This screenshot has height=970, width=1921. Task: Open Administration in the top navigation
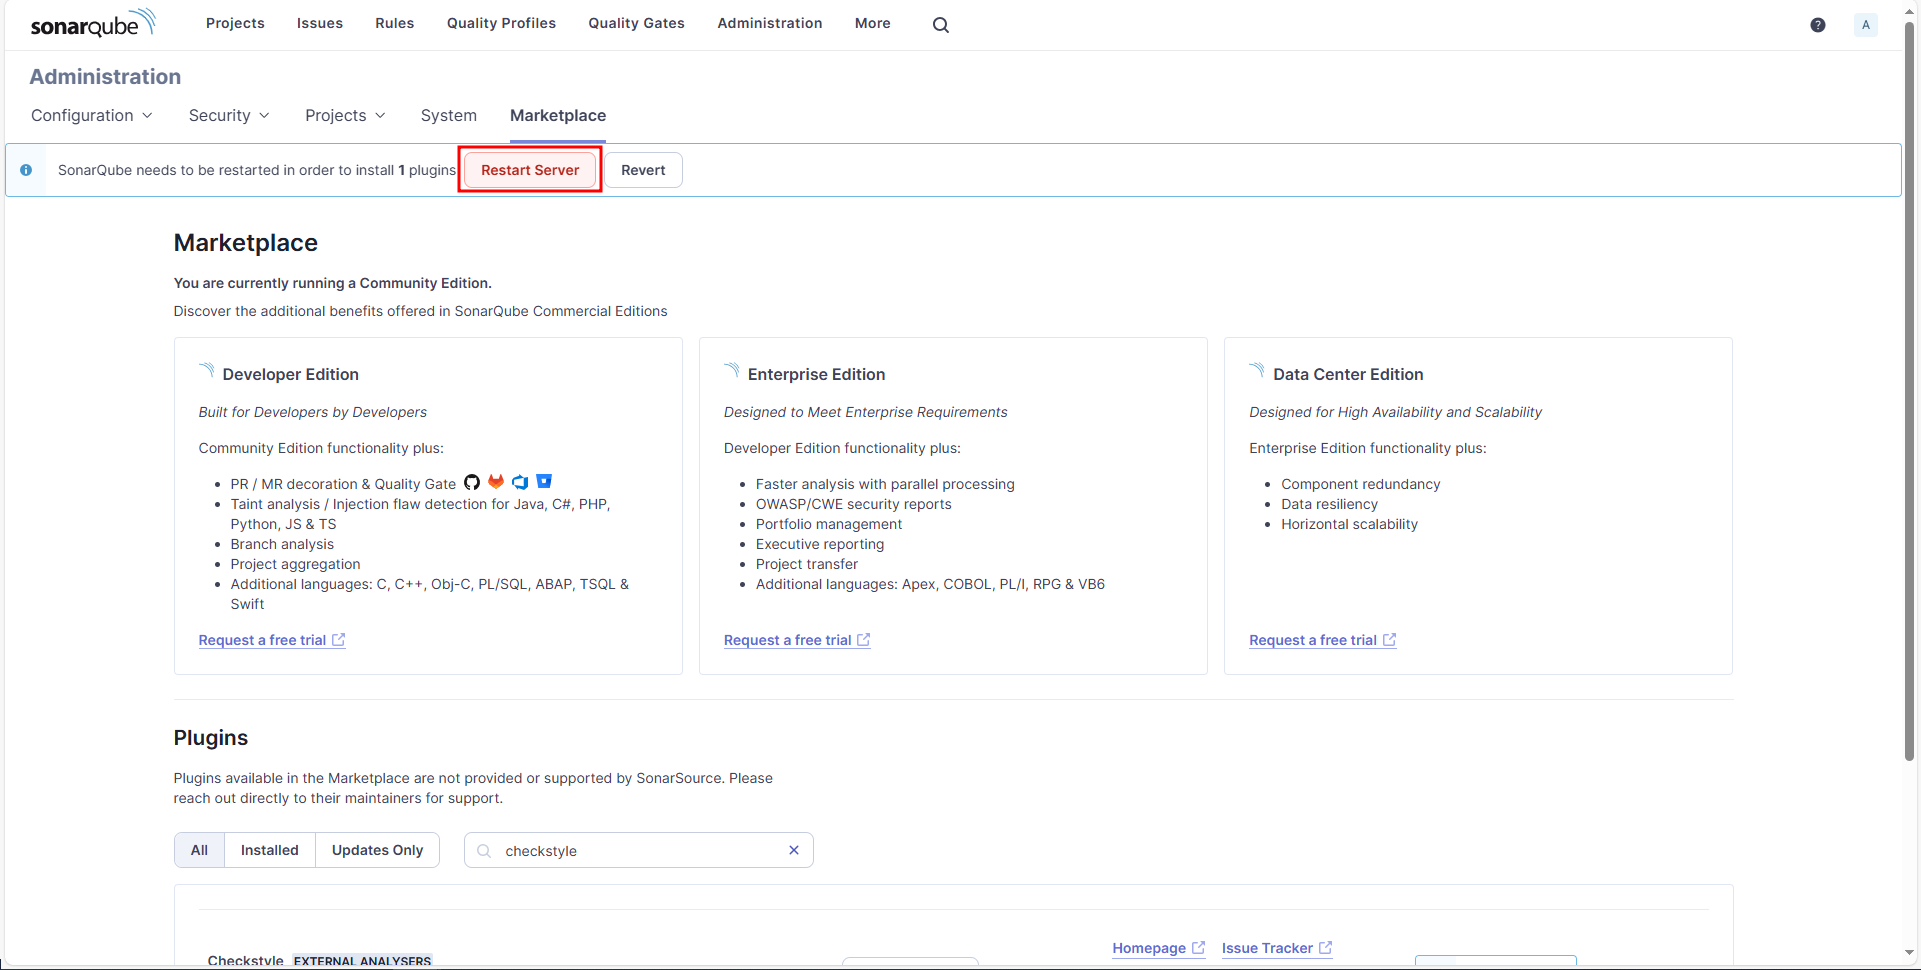click(x=770, y=23)
